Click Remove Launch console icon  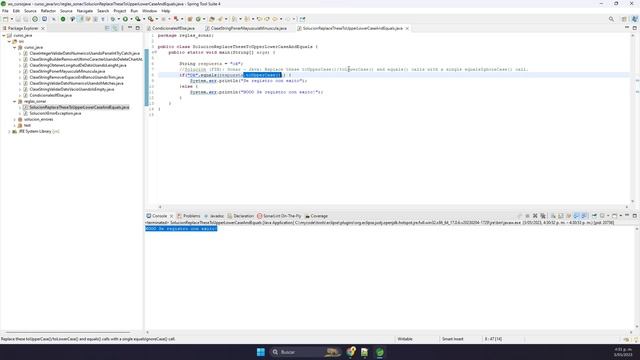tap(535, 216)
